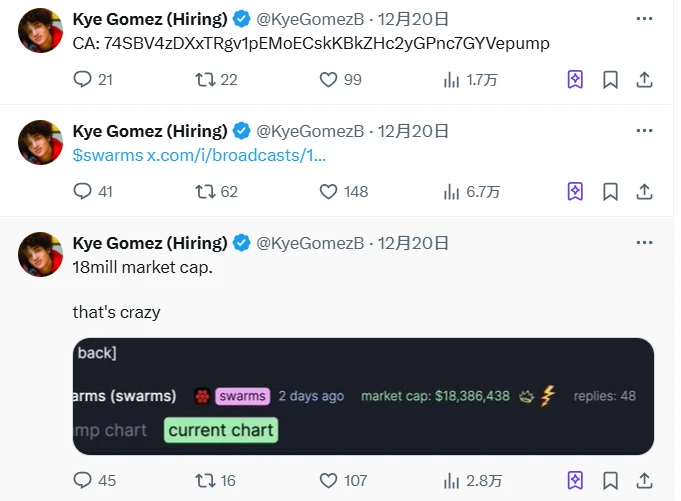Screen dimensions: 681x501
Task: Open Kye Gomez avatar on the CA tweet
Action: (41, 30)
